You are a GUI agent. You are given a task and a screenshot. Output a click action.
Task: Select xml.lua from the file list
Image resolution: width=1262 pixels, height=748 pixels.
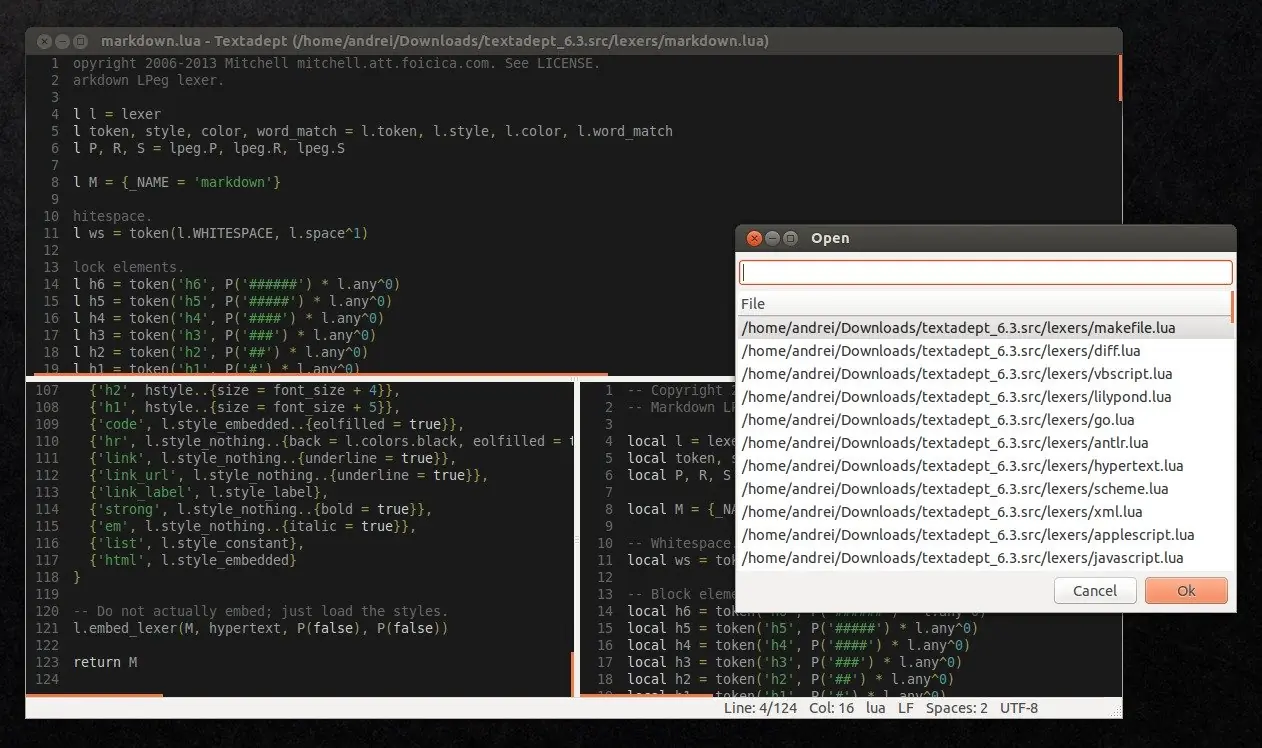tap(985, 511)
